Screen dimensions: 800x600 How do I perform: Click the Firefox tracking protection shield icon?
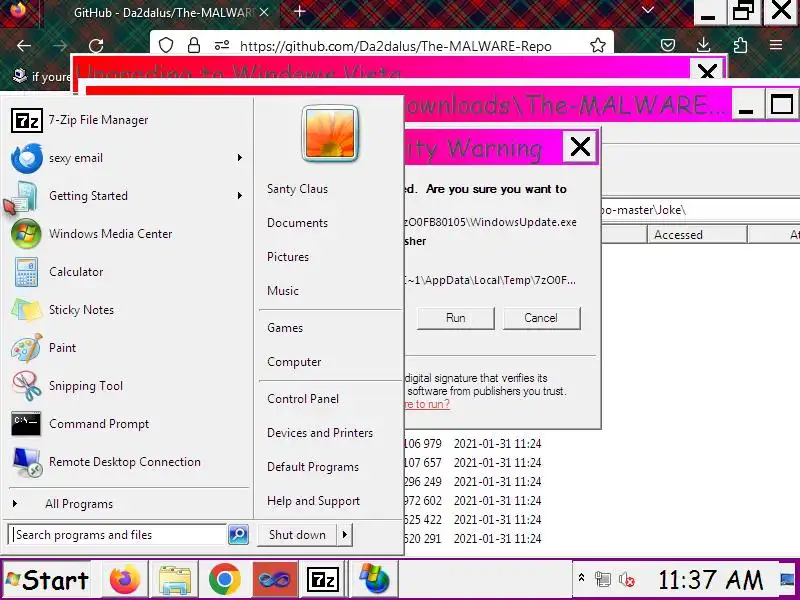166,46
